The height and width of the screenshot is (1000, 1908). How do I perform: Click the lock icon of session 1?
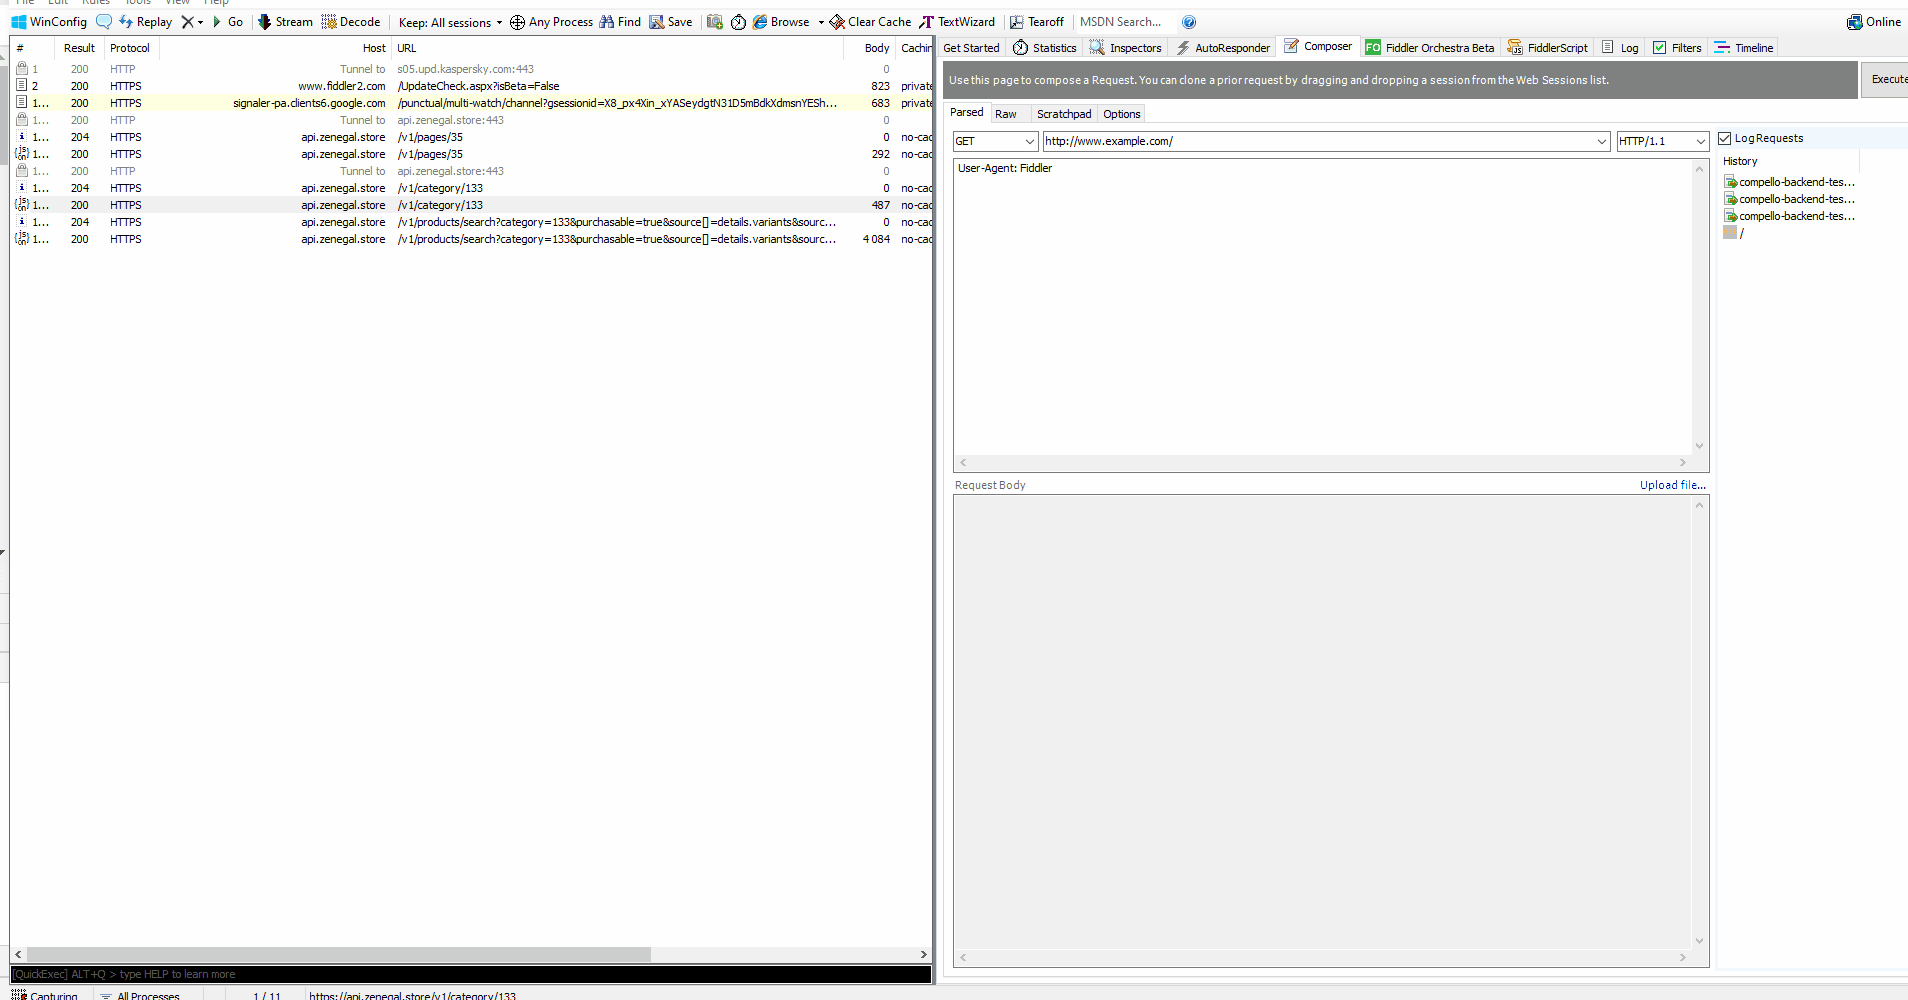tap(22, 69)
